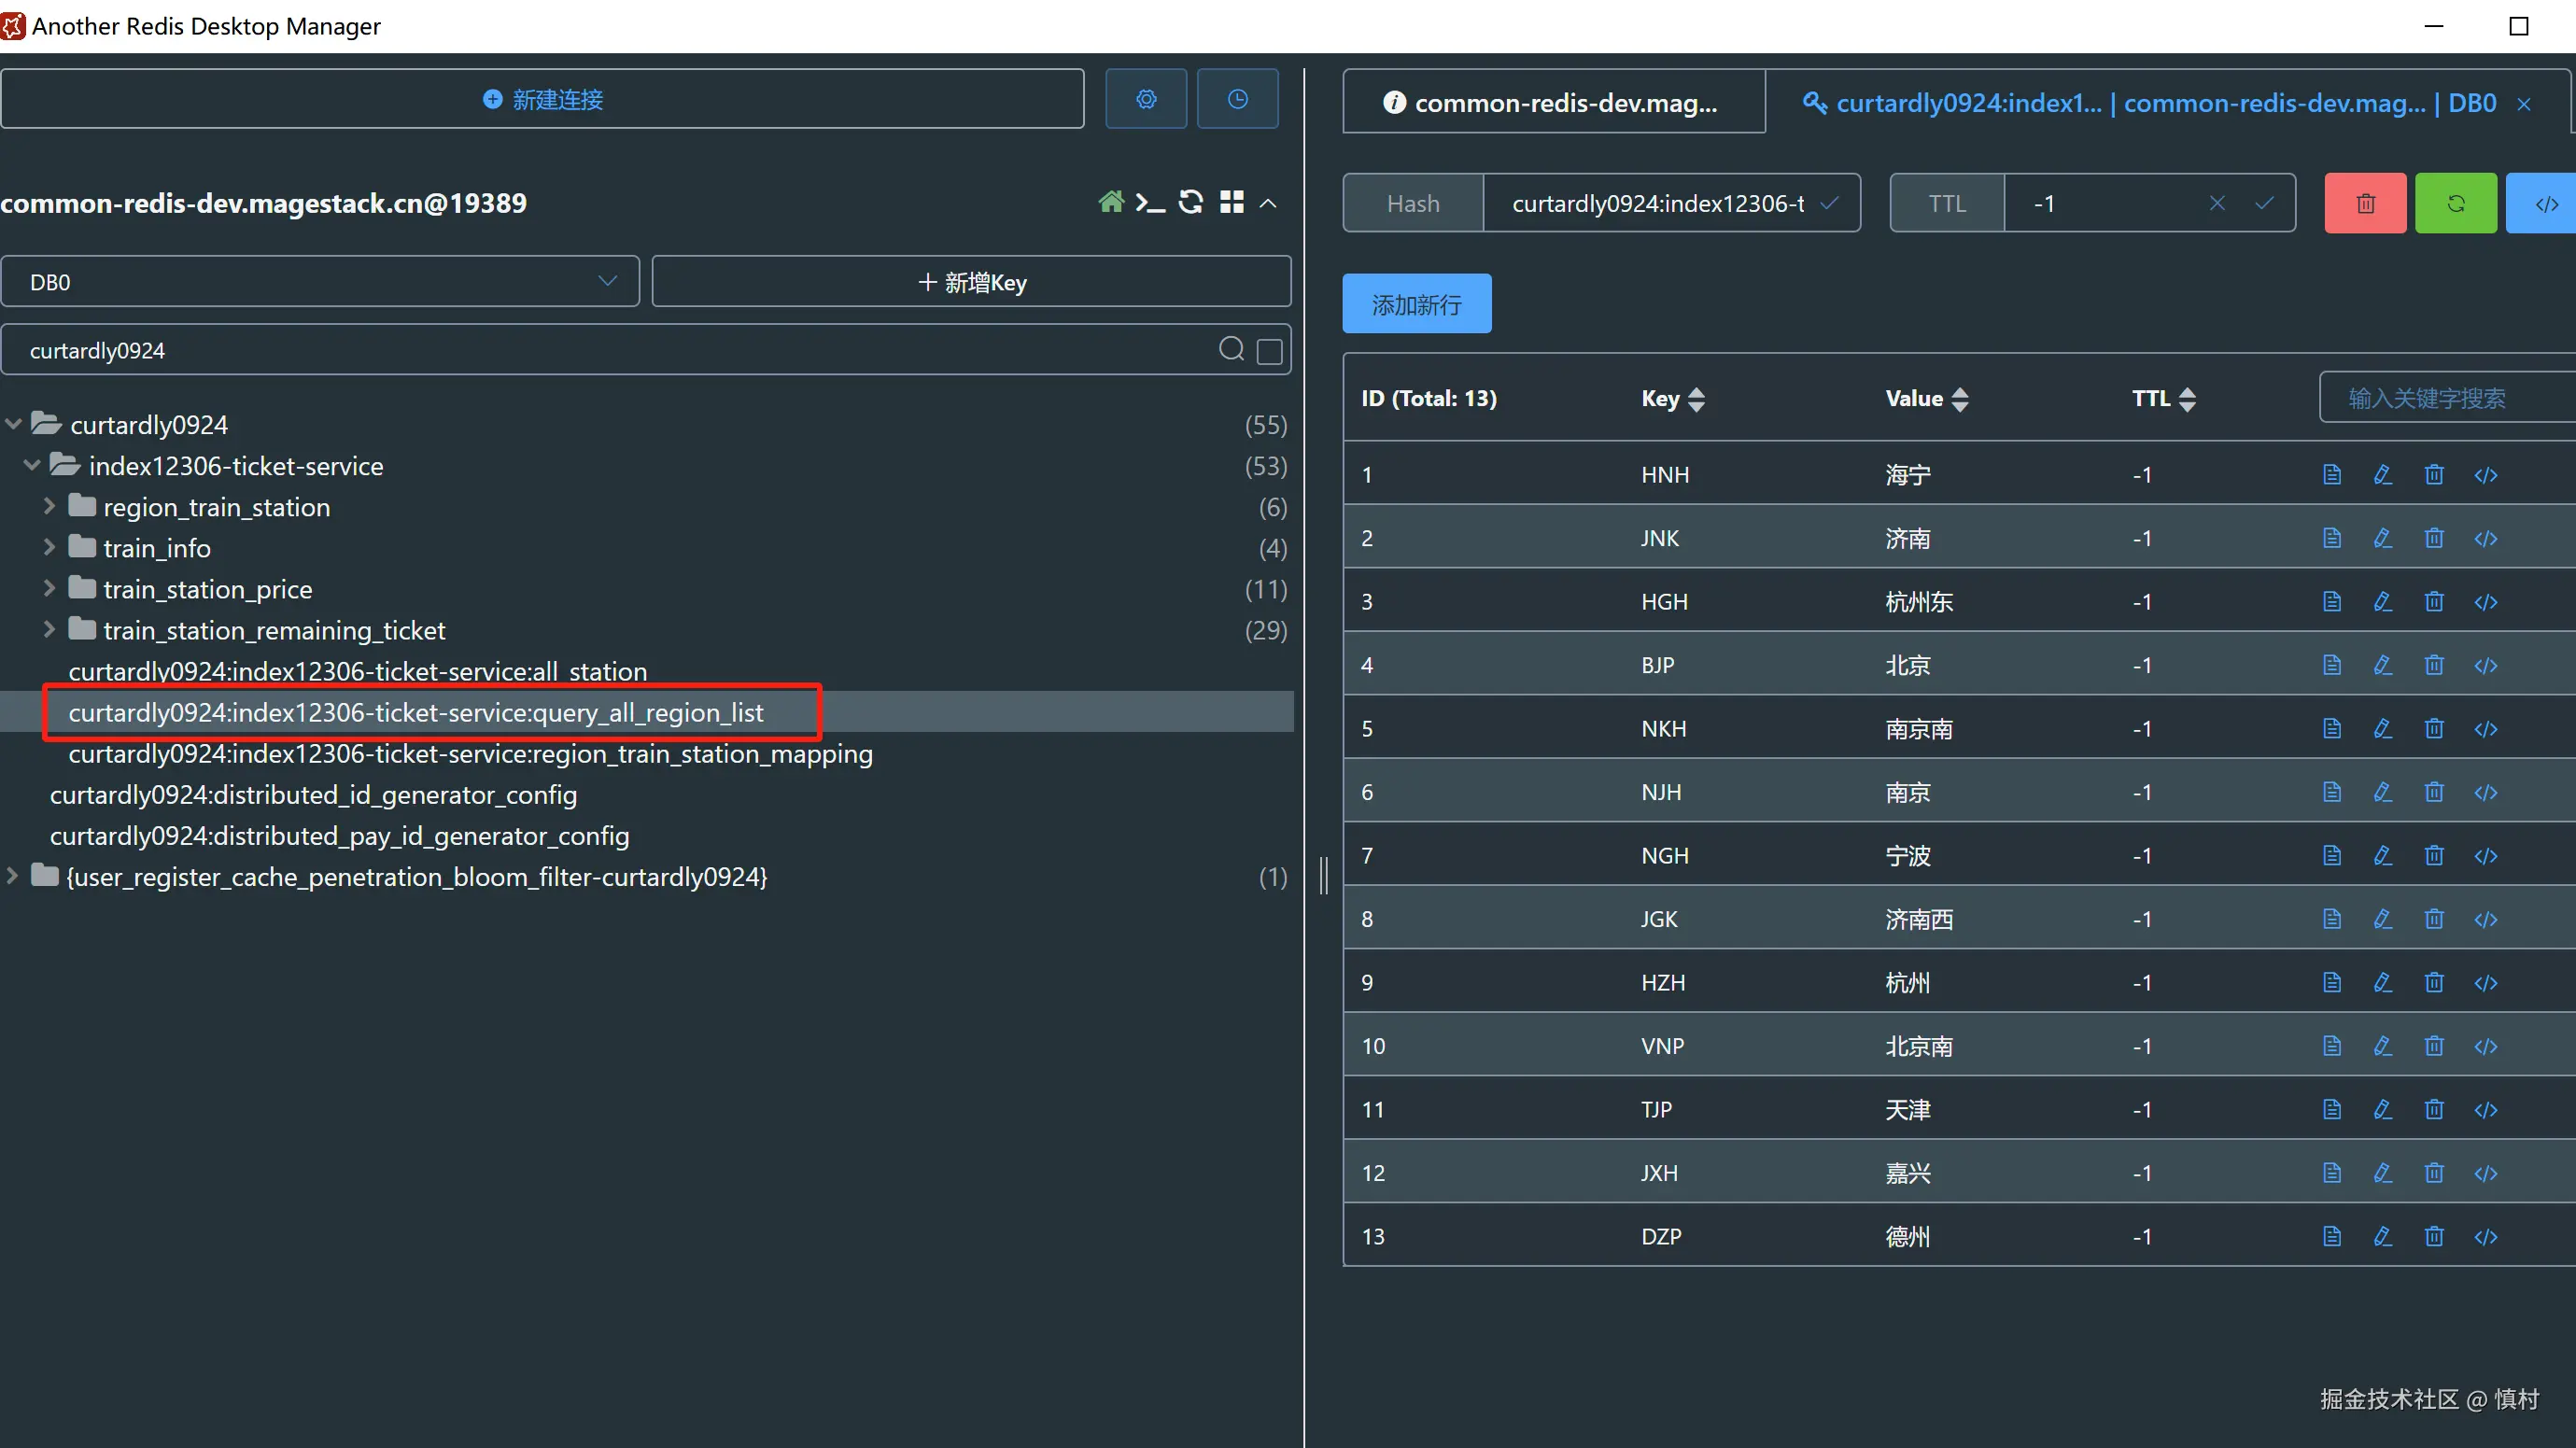Collapse the connection panel with chevron
Viewport: 2576px width, 1448px height.
(x=1268, y=203)
